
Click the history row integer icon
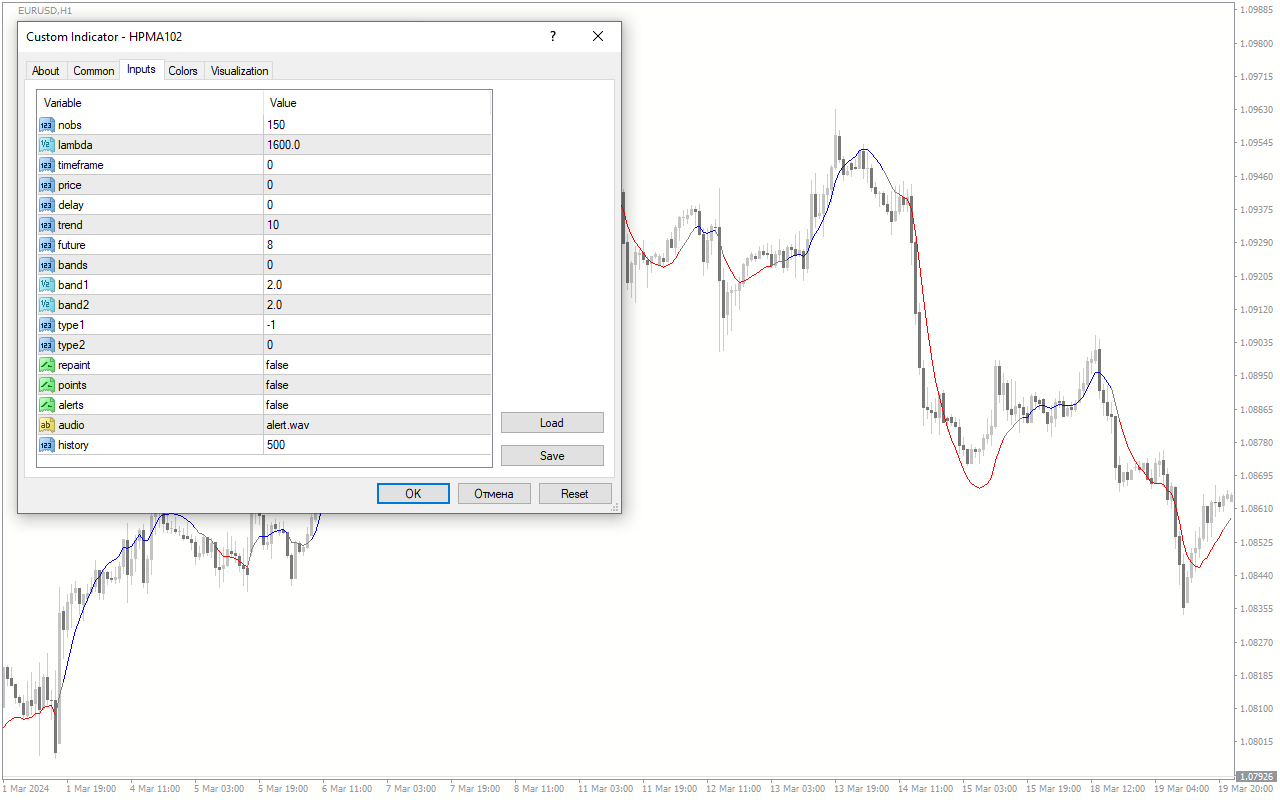coord(46,445)
